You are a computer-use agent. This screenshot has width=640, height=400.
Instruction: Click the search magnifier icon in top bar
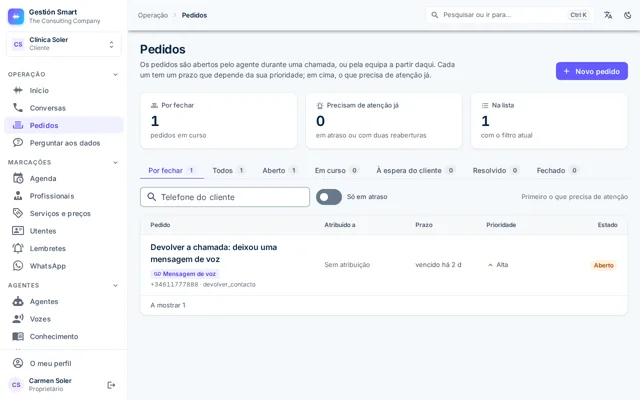[x=435, y=15]
